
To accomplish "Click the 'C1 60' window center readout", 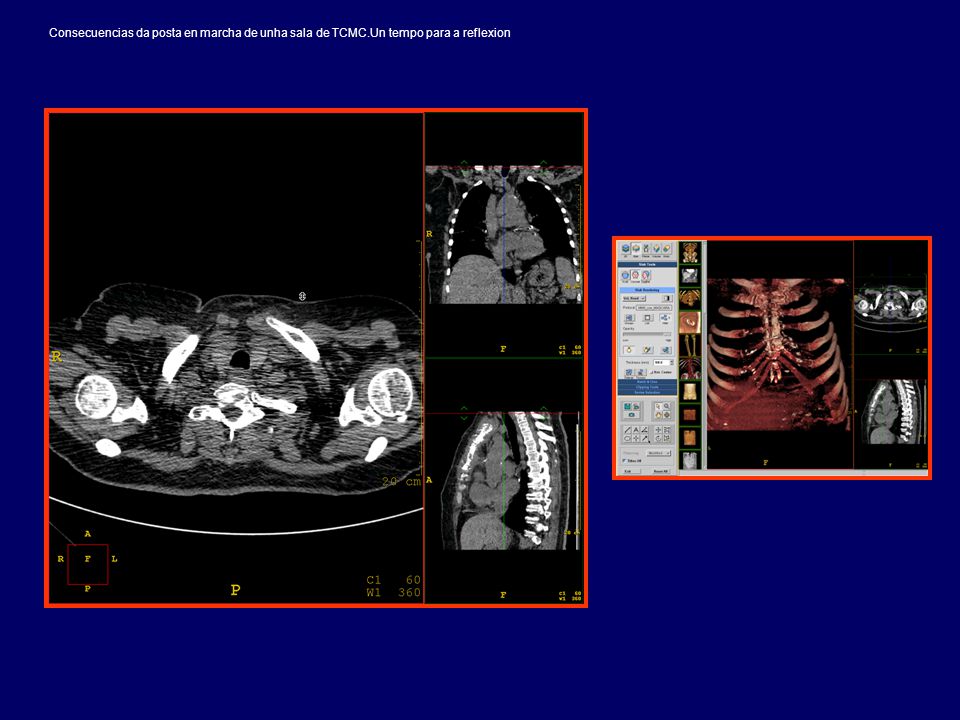I will pos(393,580).
